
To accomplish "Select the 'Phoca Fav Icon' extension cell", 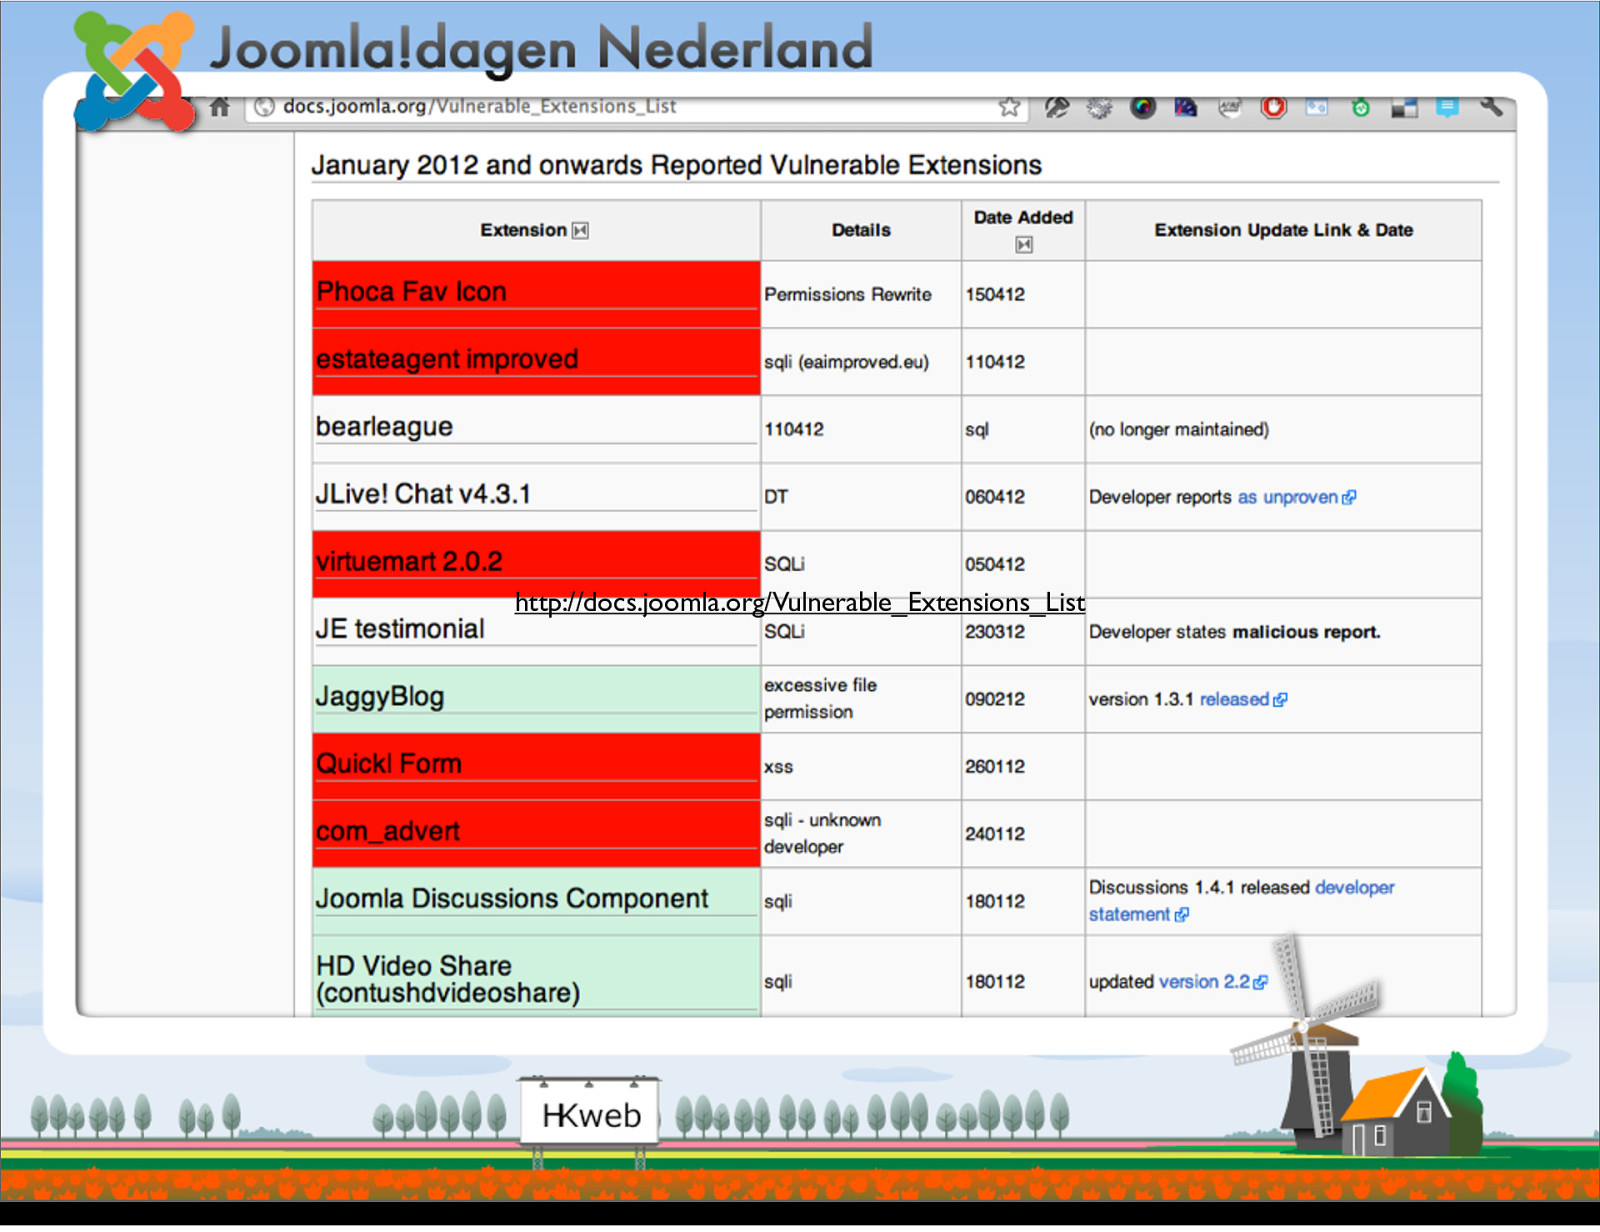I will 536,294.
